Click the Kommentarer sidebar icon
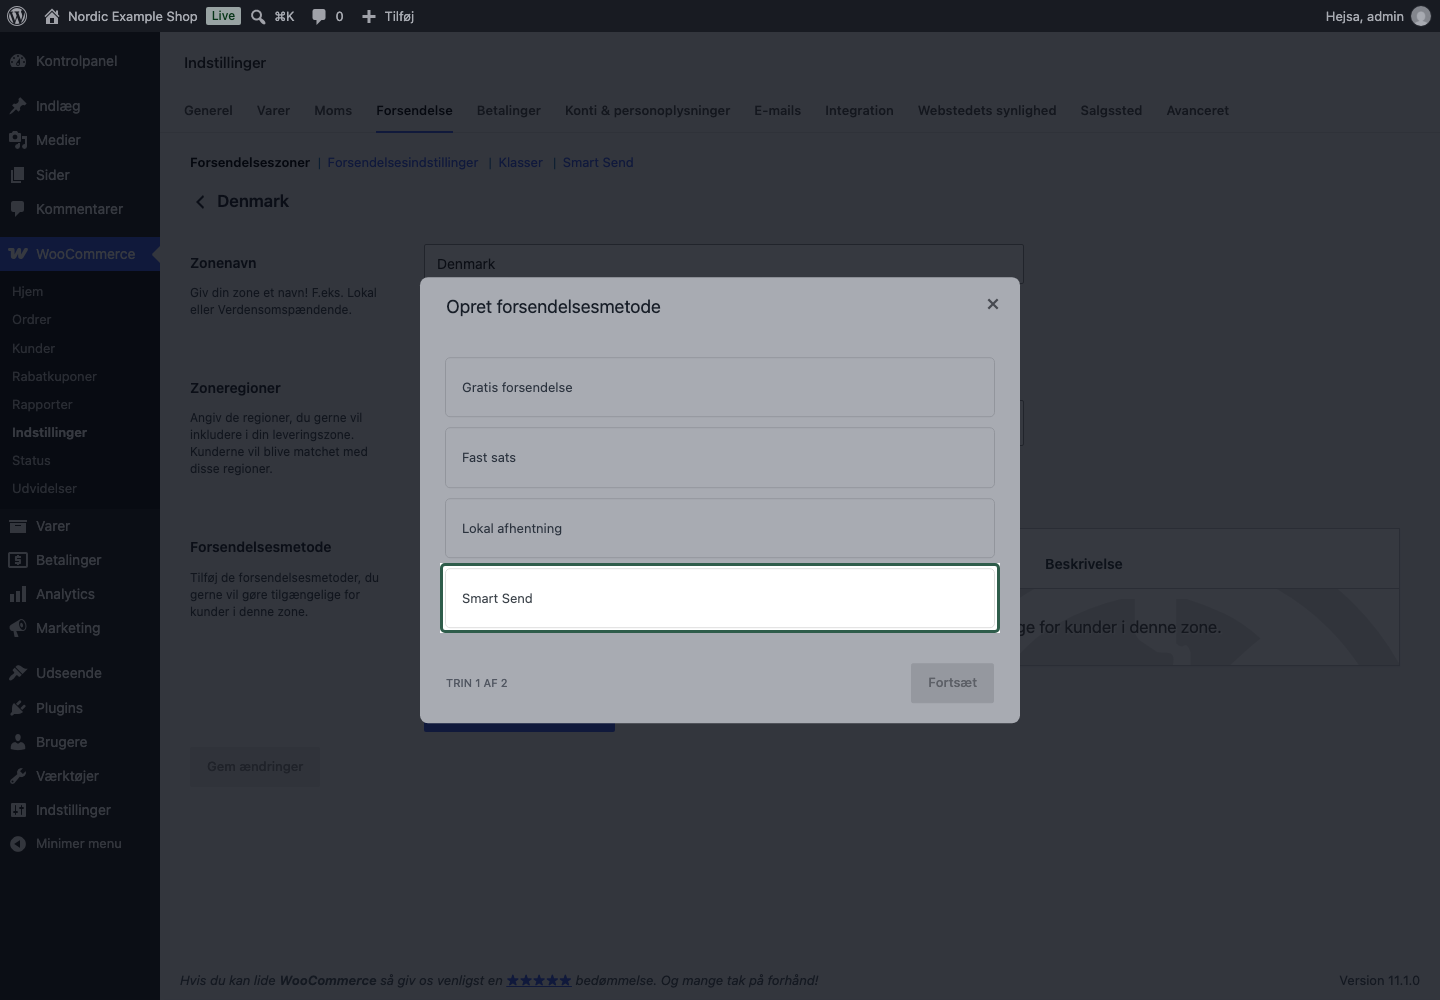 (x=18, y=209)
